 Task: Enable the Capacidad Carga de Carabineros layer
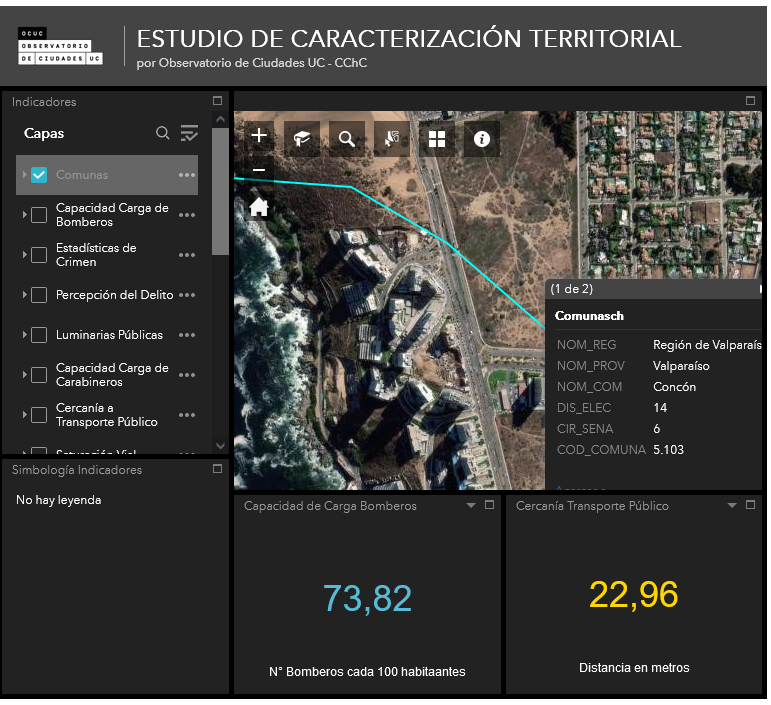tap(39, 375)
